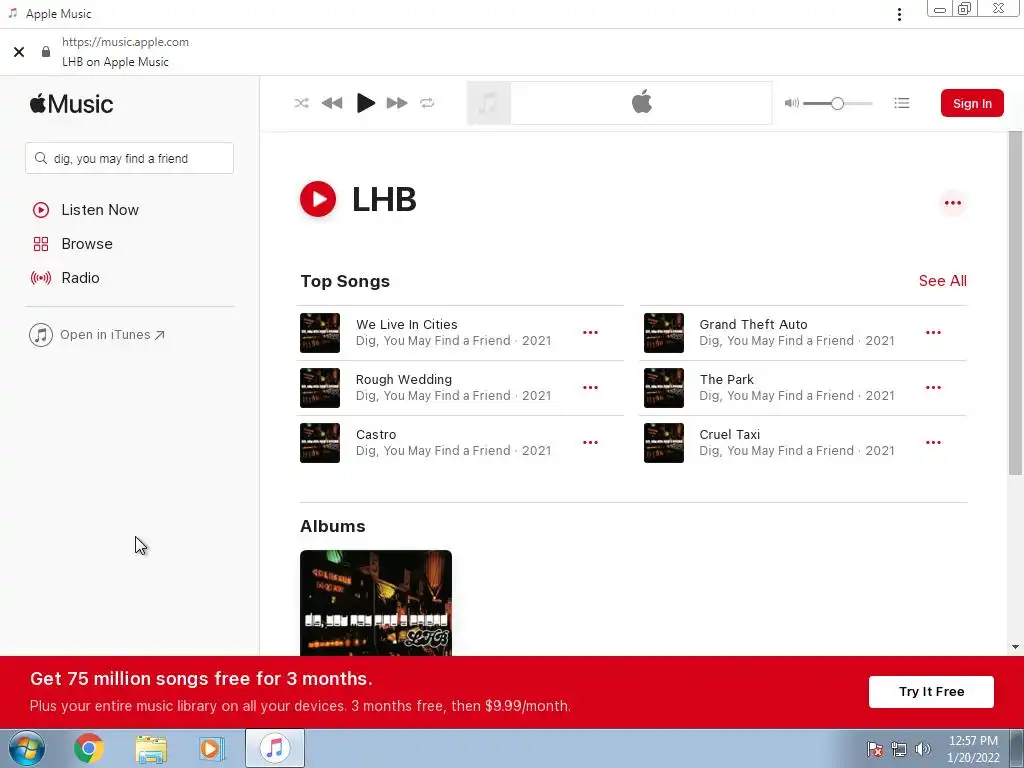This screenshot has width=1024, height=768.
Task: Click the now playing music note artwork
Action: click(x=488, y=103)
